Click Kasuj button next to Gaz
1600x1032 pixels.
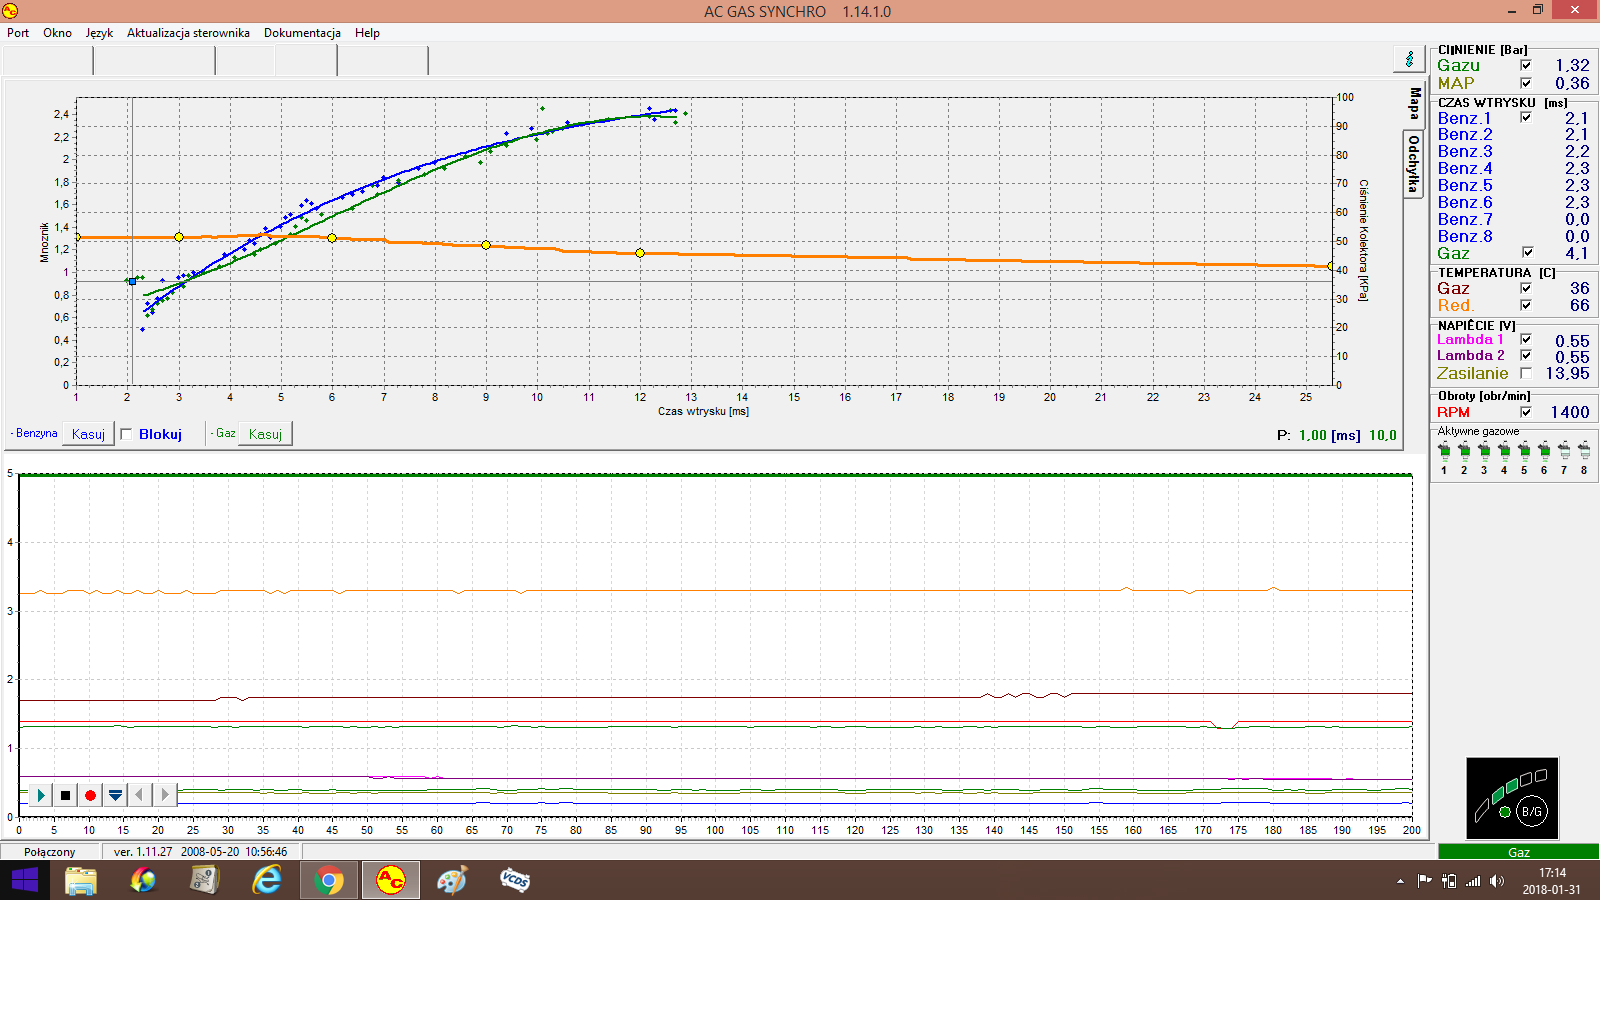click(265, 434)
